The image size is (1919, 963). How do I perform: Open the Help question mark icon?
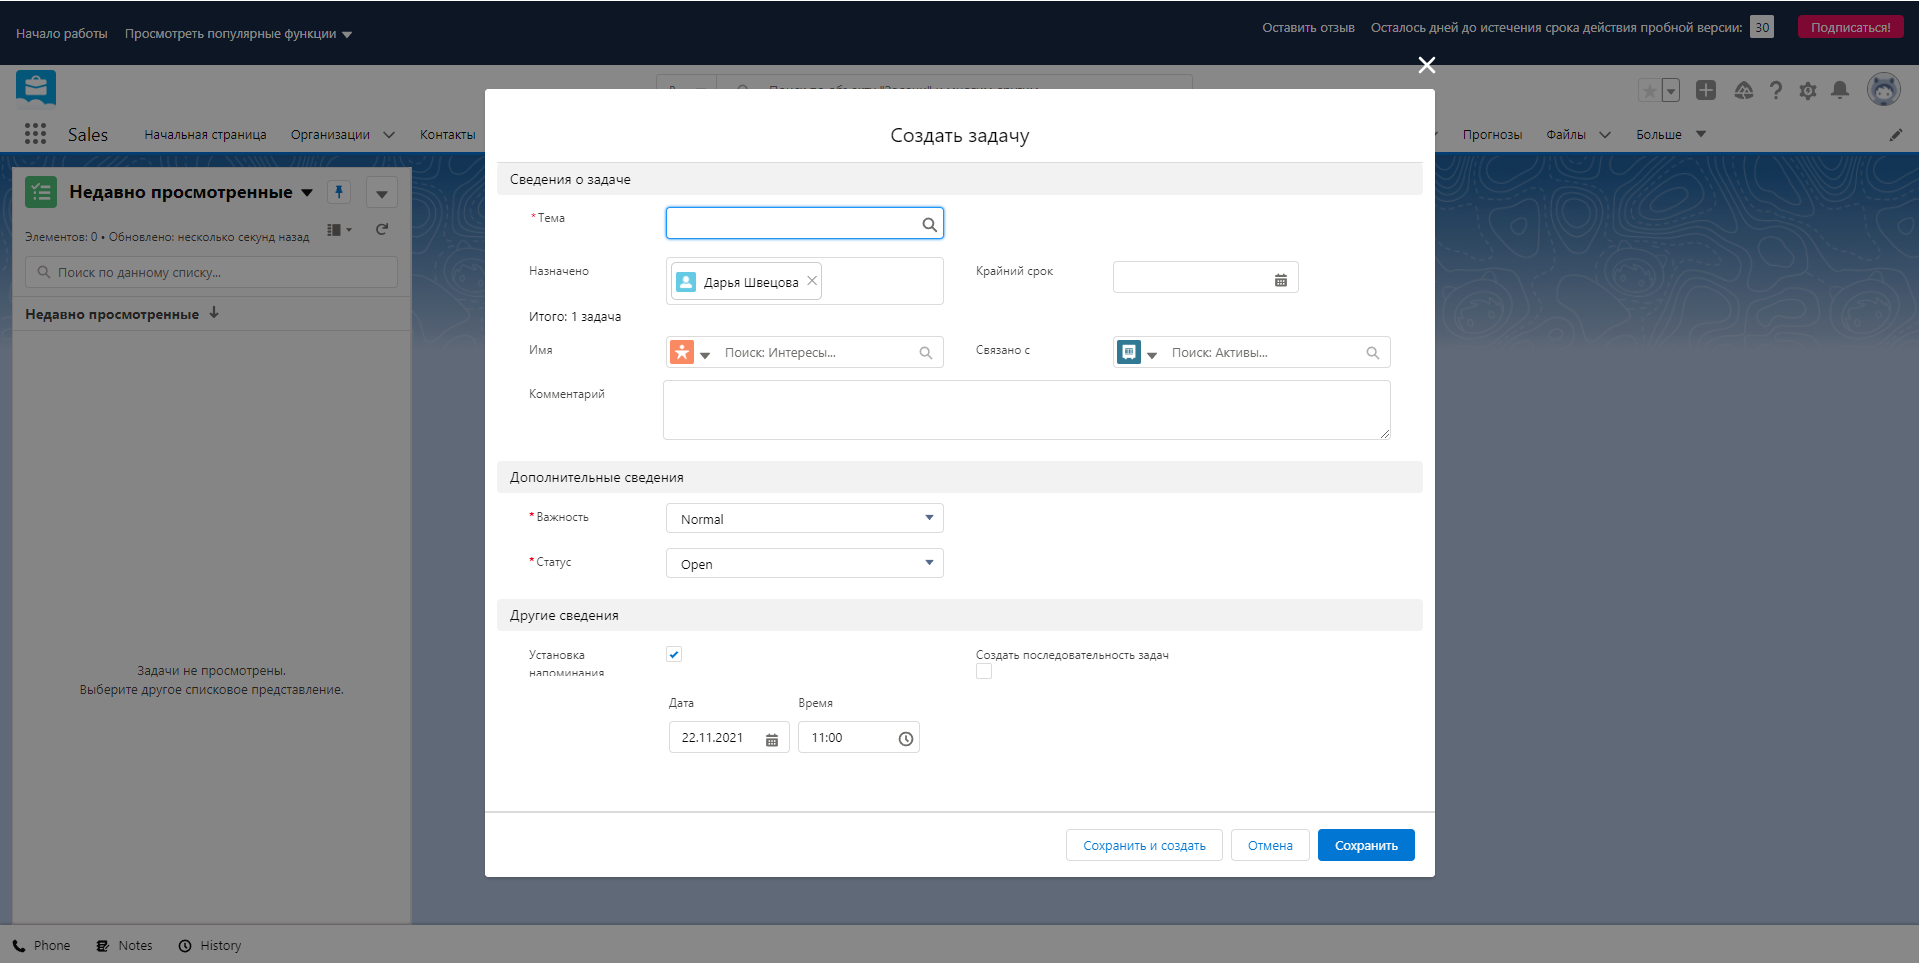1775,90
